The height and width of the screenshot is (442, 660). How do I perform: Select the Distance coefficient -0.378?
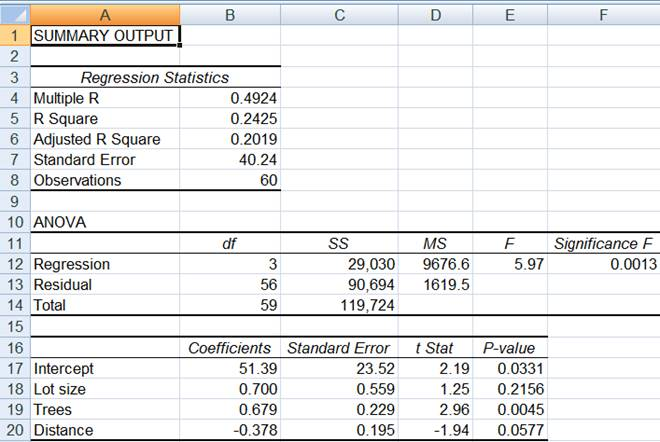231,430
